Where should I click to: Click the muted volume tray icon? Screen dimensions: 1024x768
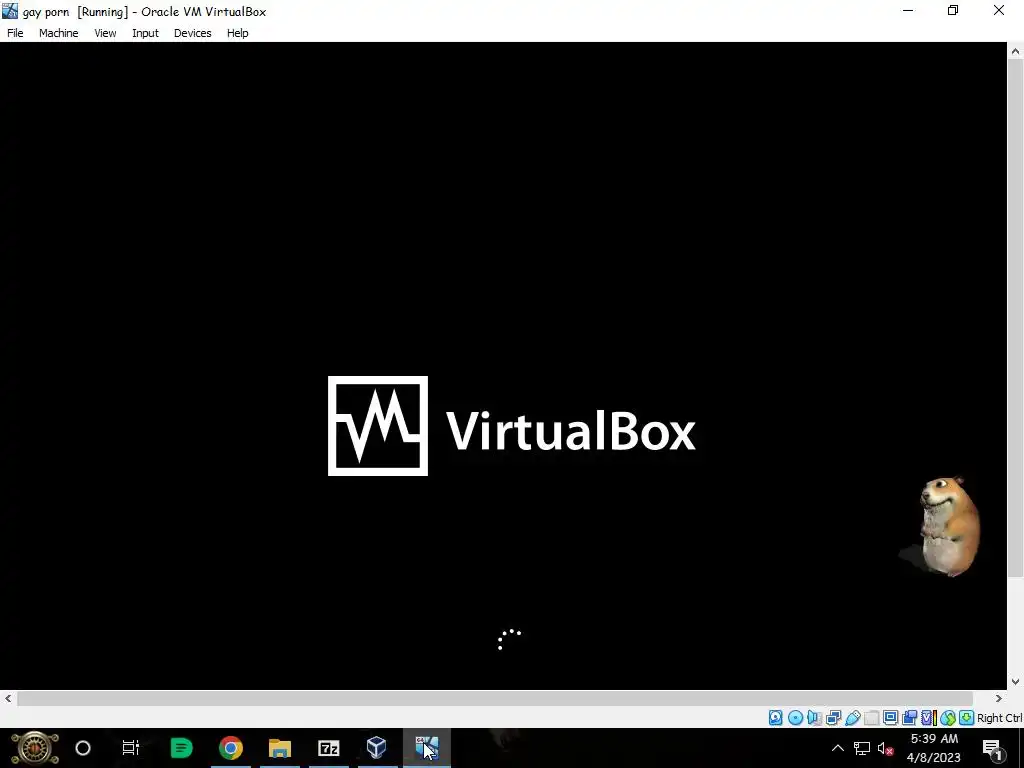tap(886, 748)
